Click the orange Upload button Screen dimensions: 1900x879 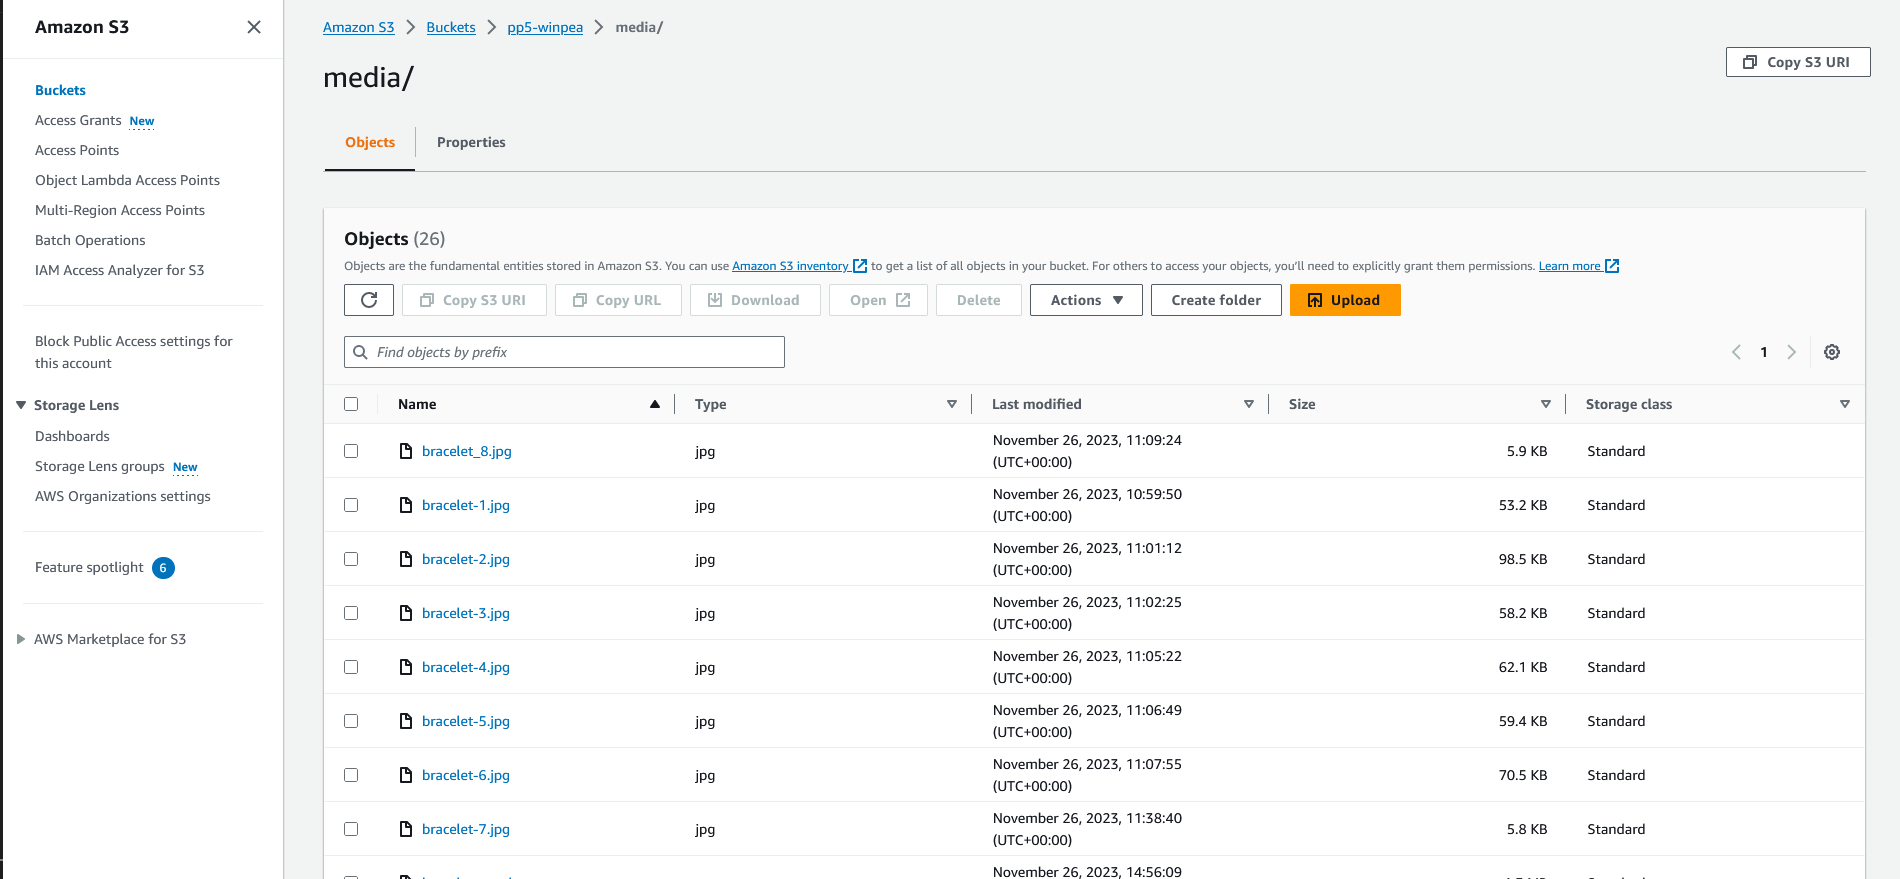1345,300
